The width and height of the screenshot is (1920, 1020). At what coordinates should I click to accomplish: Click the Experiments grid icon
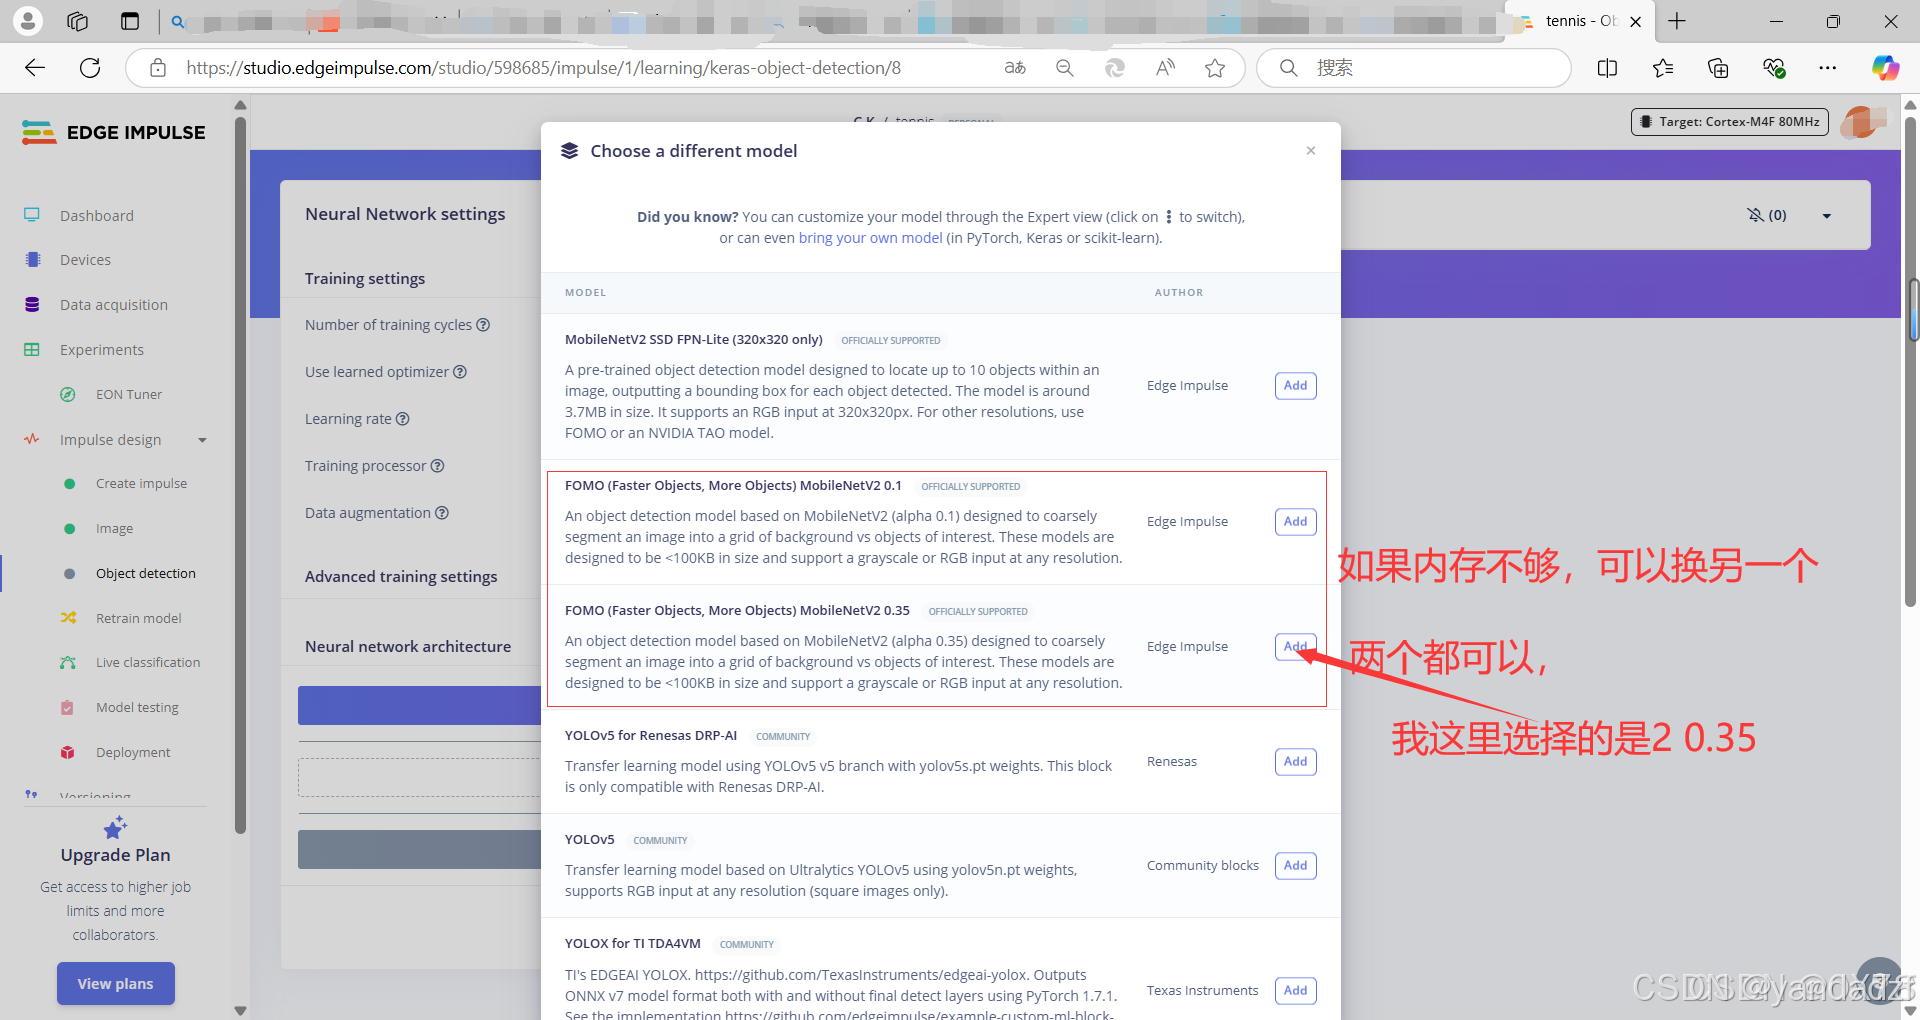pyautogui.click(x=32, y=350)
